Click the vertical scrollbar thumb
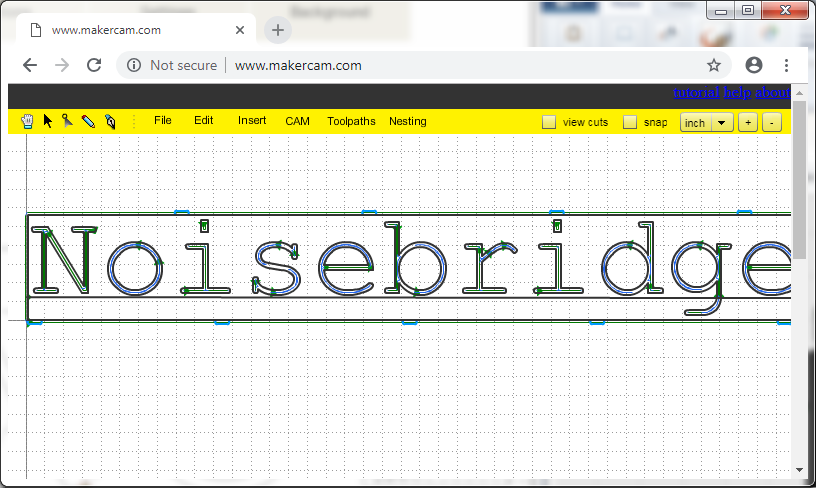The image size is (818, 488). [799, 190]
